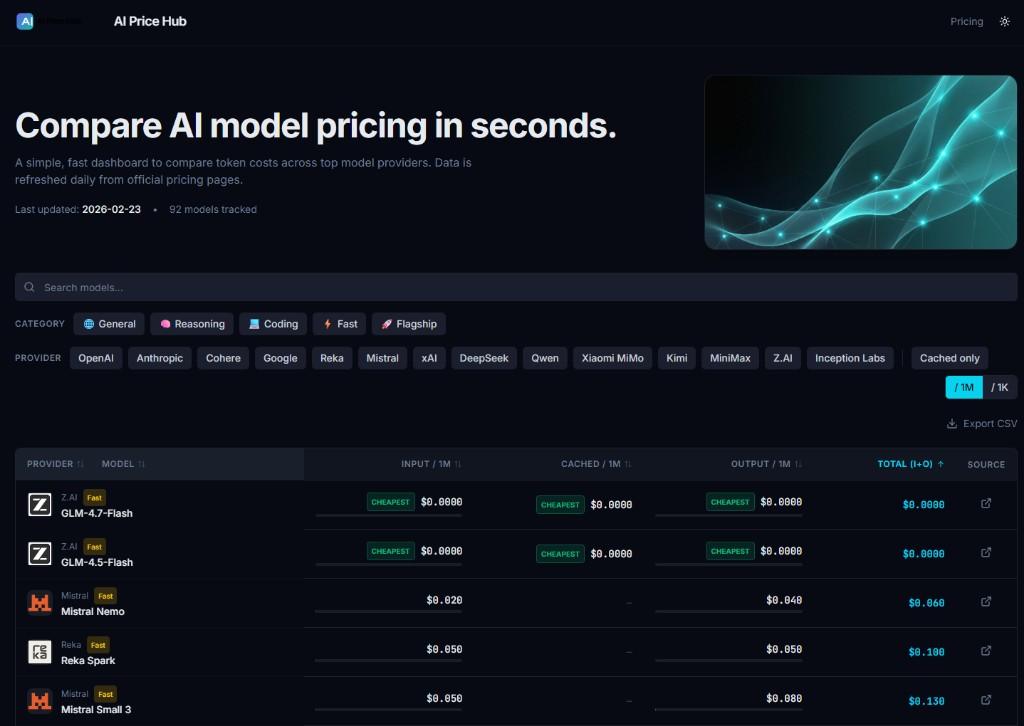Open the Pricing nav link
This screenshot has width=1024, height=726.
(x=966, y=21)
